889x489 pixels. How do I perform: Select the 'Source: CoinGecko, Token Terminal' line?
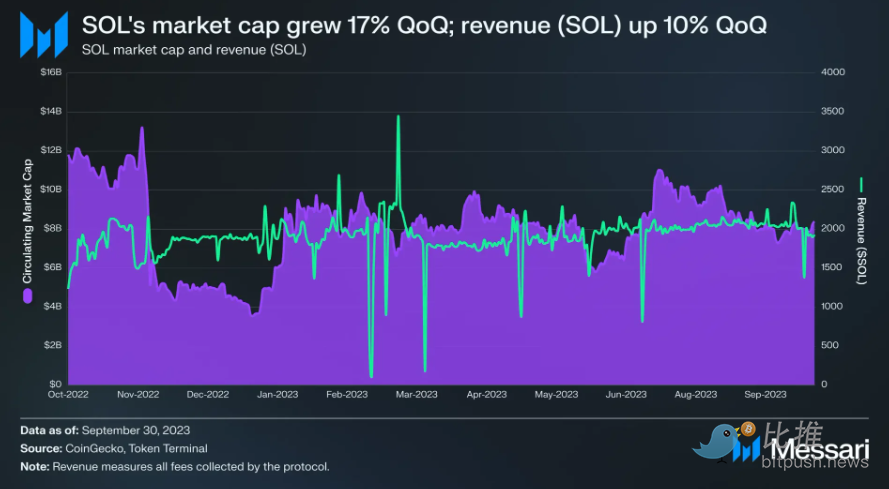pyautogui.click(x=114, y=448)
